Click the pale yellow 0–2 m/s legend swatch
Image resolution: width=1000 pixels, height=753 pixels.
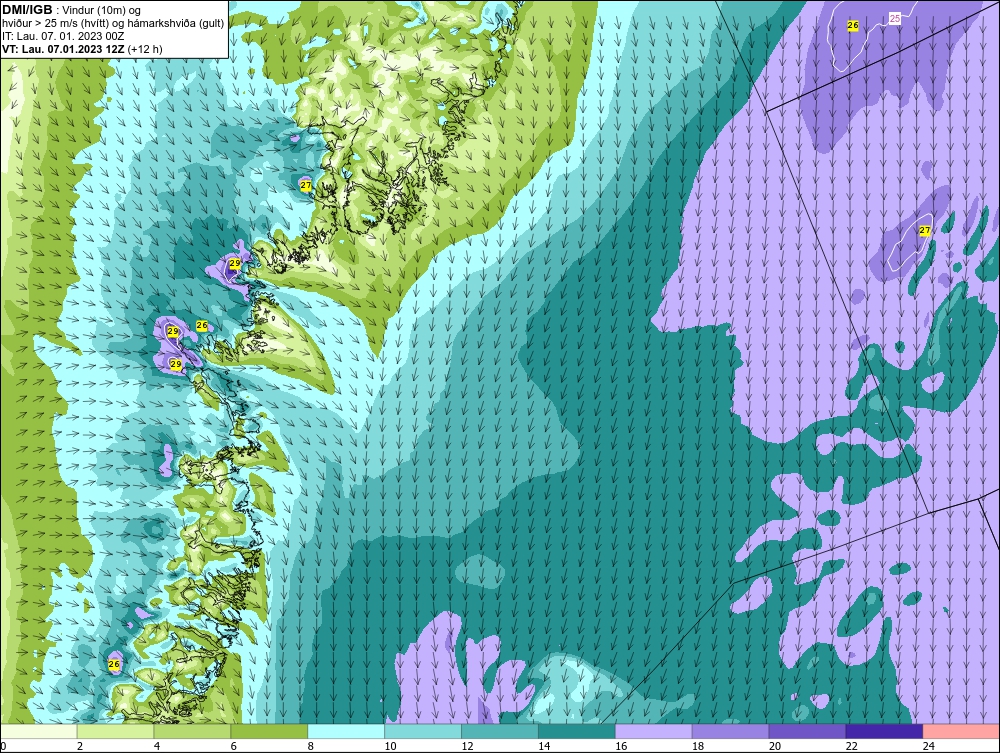click(x=38, y=731)
